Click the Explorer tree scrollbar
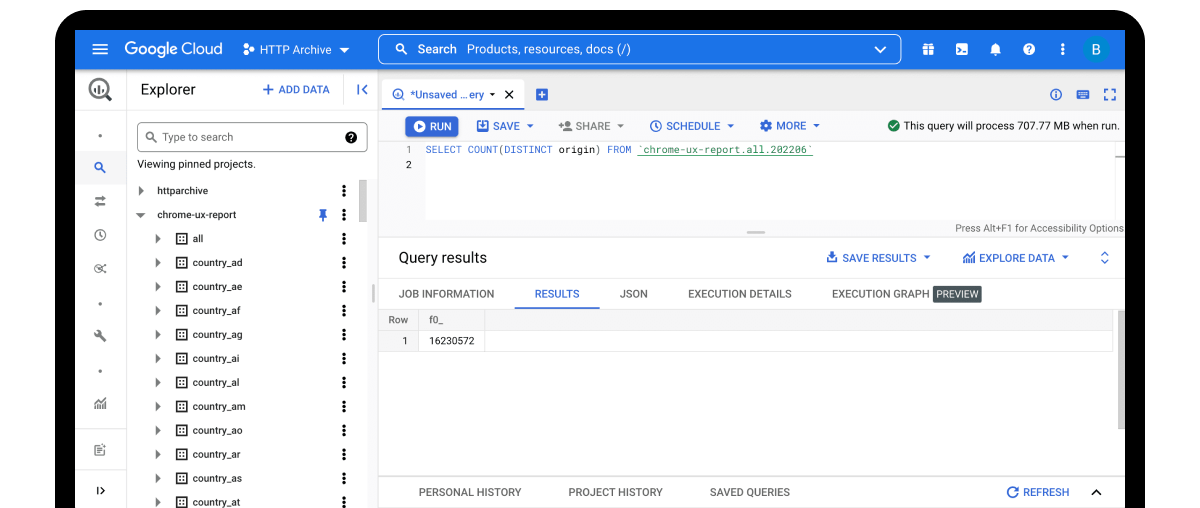Image resolution: width=1200 pixels, height=508 pixels. [x=363, y=201]
